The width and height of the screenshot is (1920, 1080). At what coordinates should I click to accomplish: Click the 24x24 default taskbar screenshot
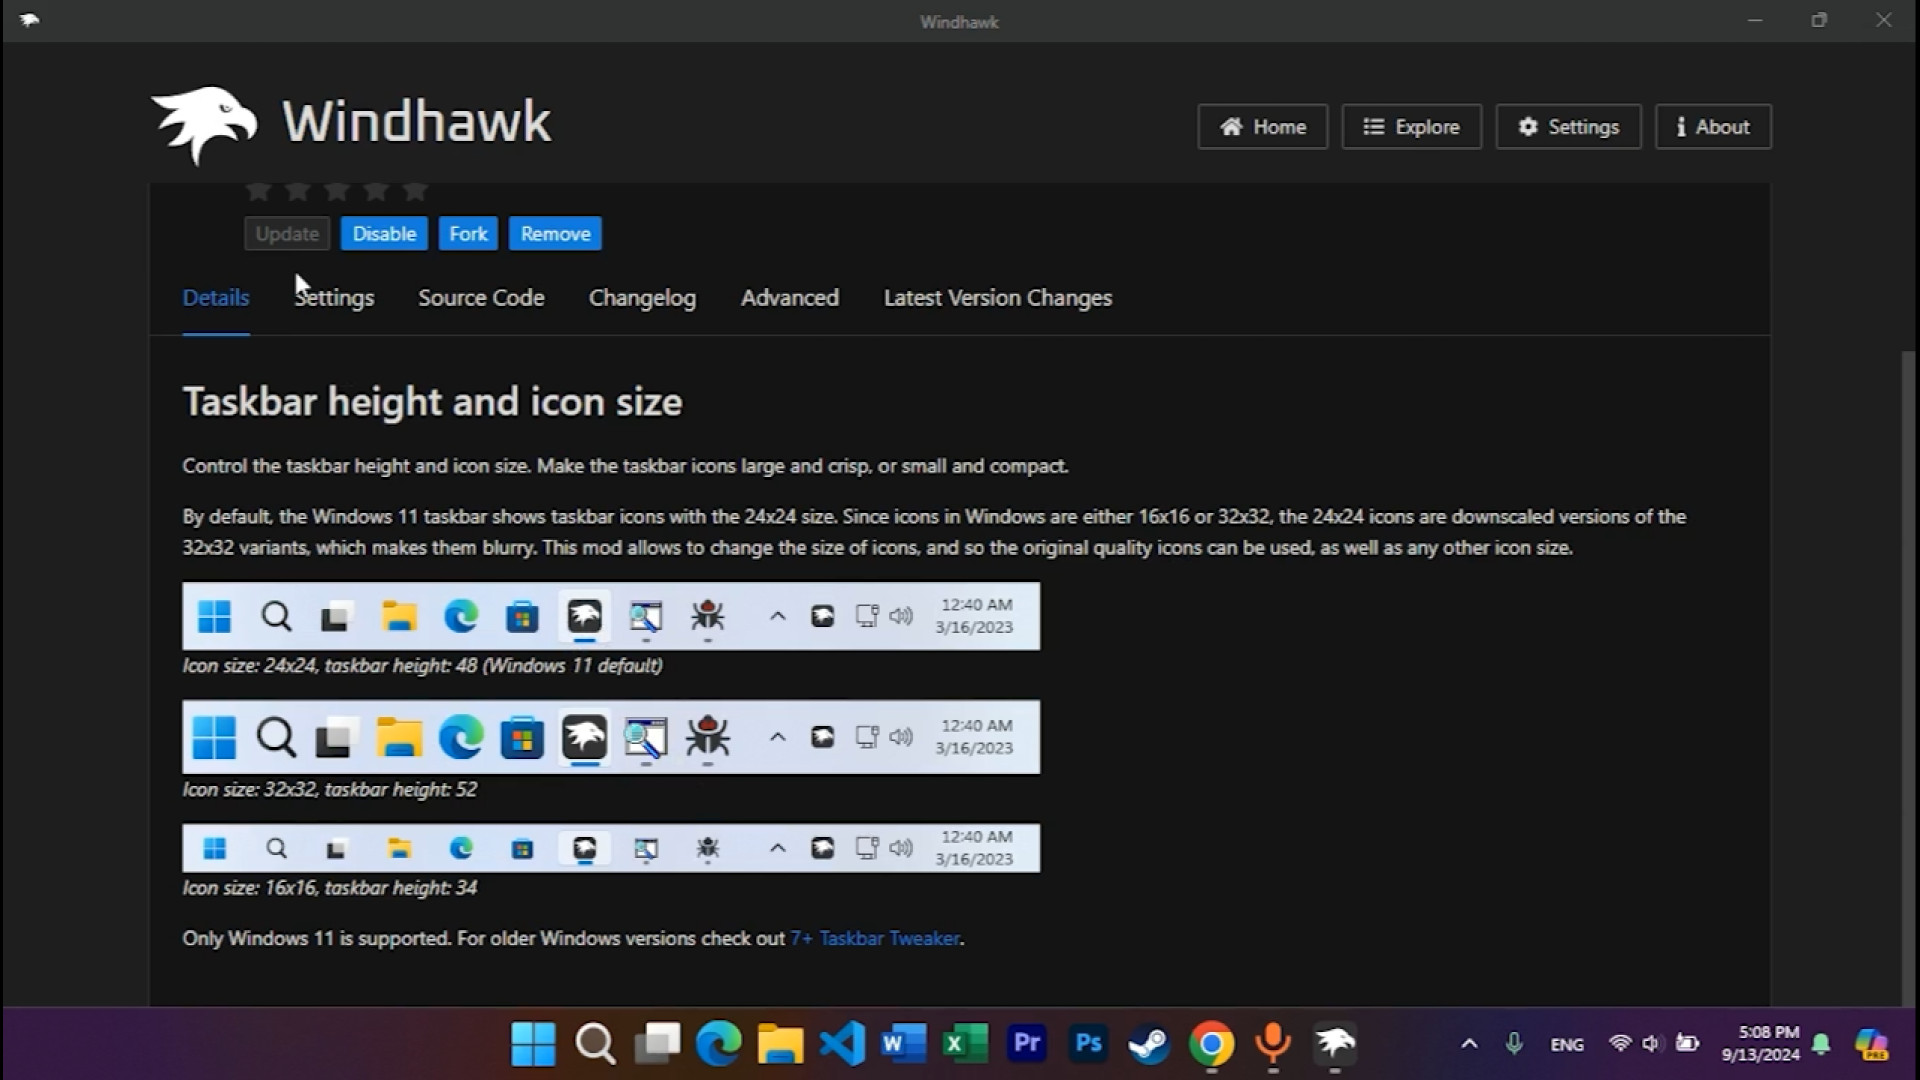(611, 616)
